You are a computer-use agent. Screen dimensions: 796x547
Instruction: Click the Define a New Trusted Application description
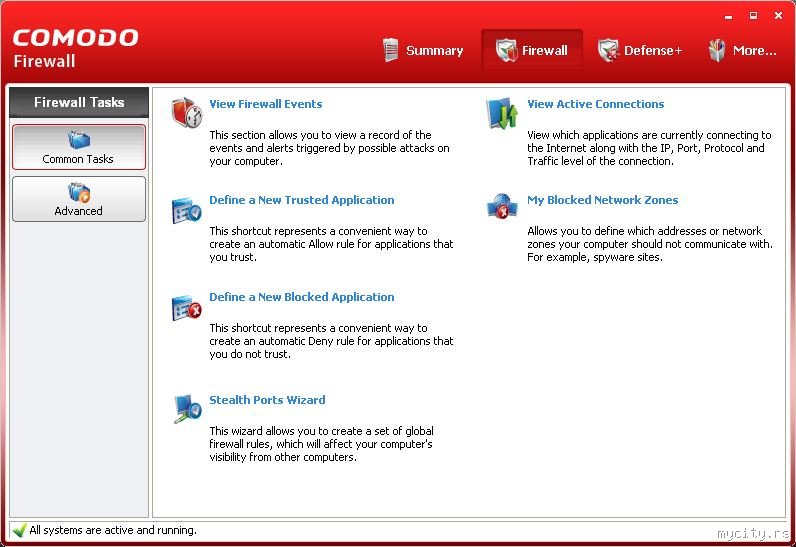click(x=331, y=244)
